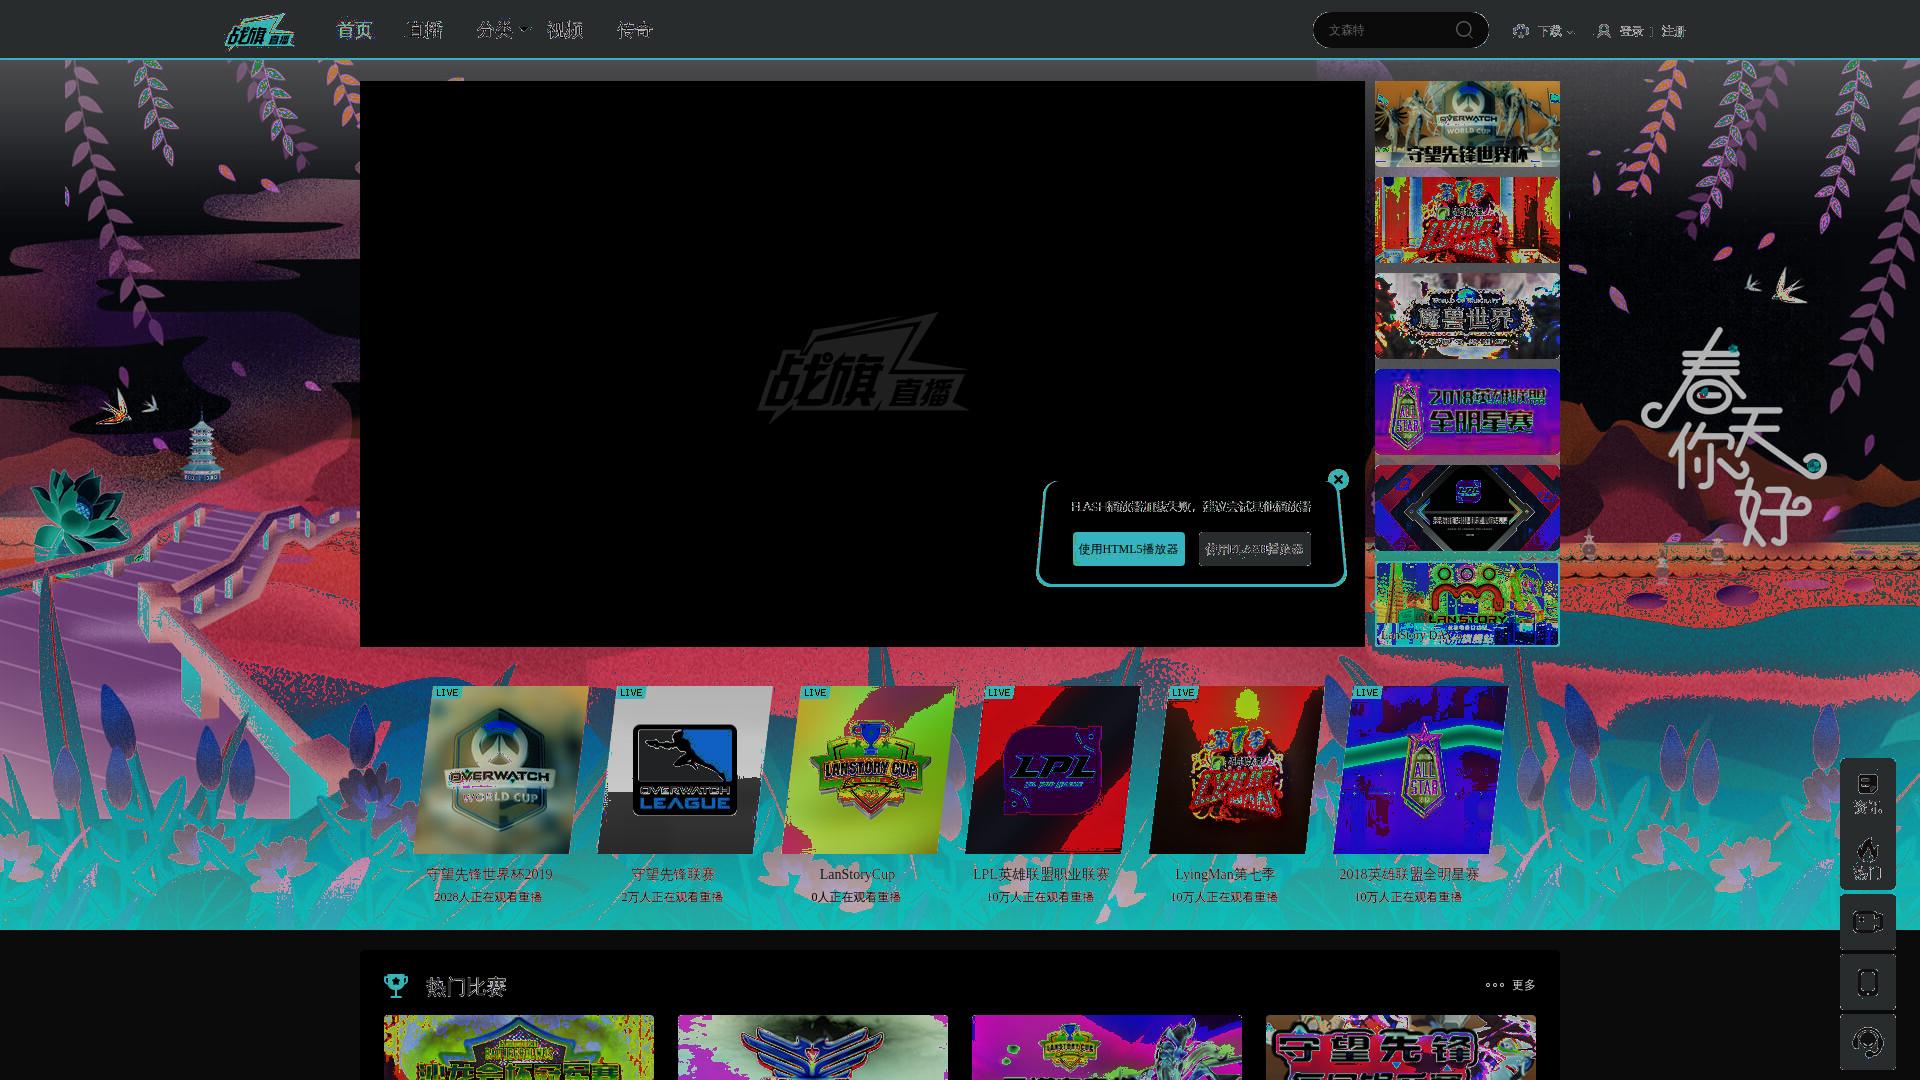Click the 注册 register link

(1673, 31)
